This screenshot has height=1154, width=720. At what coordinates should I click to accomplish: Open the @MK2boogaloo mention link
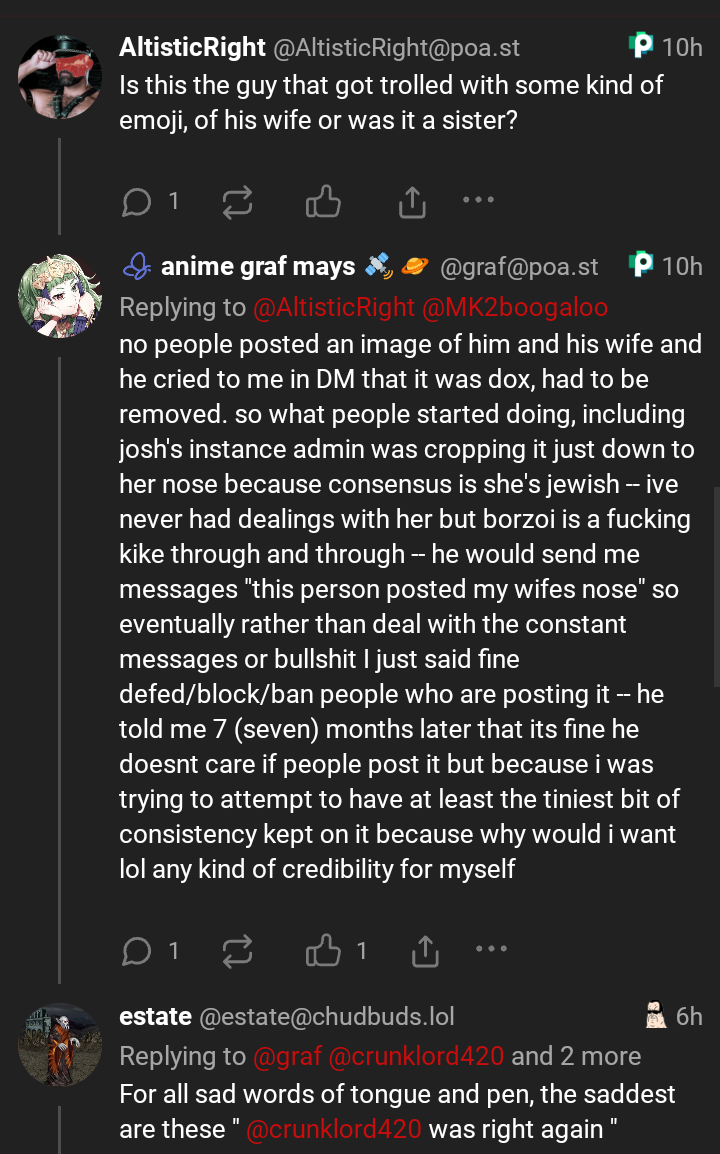click(515, 307)
